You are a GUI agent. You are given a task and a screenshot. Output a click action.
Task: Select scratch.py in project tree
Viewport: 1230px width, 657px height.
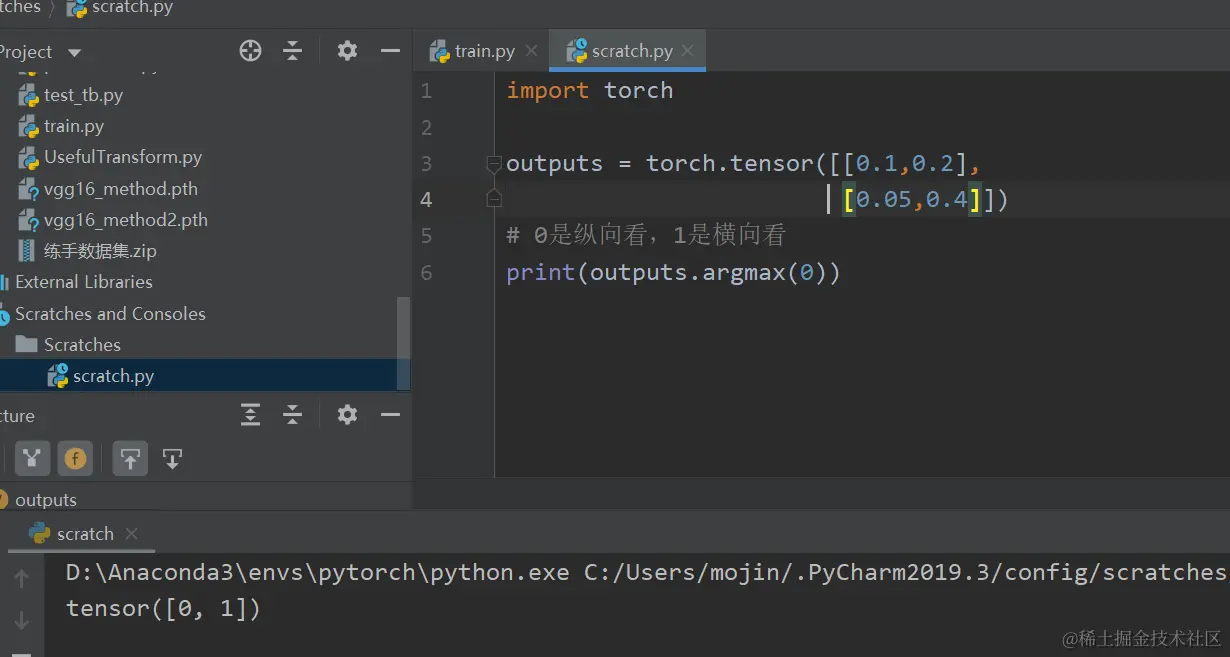coord(113,376)
